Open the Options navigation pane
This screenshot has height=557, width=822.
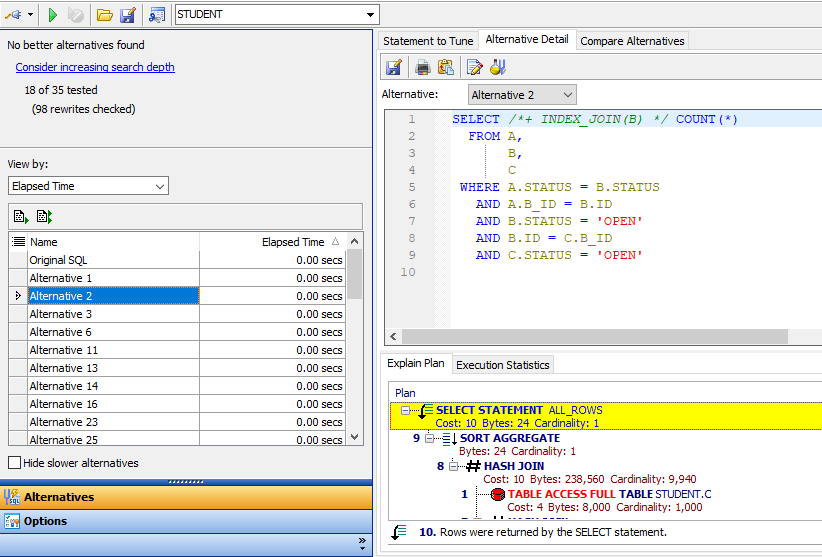point(186,521)
